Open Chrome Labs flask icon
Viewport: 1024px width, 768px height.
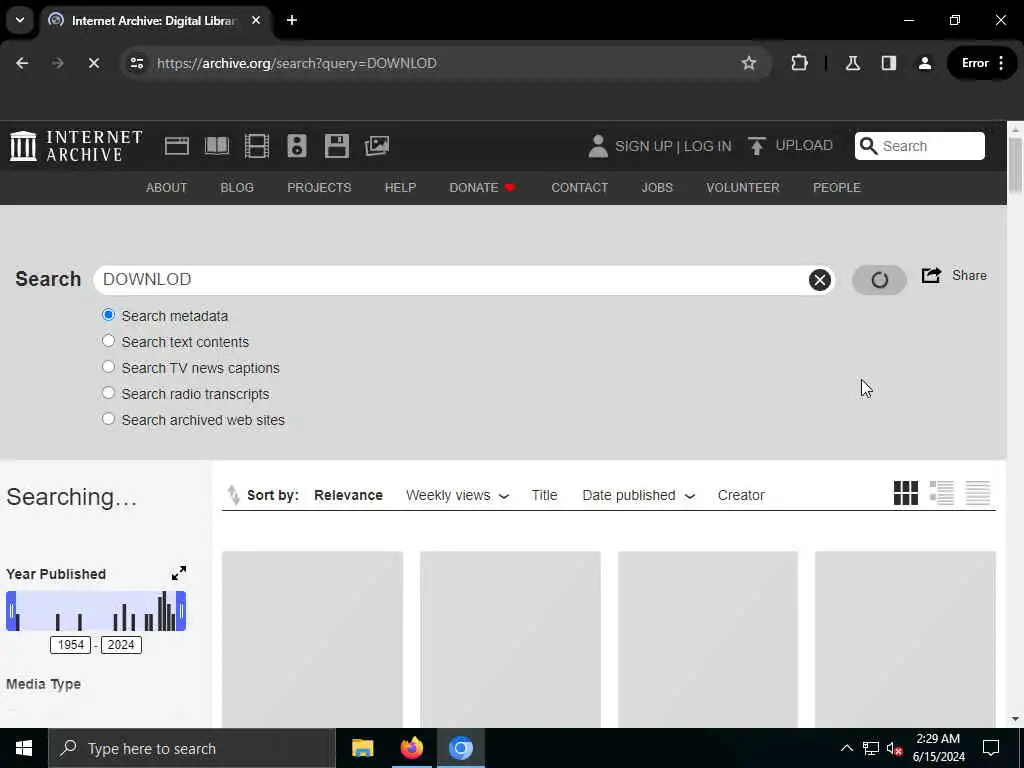tap(852, 63)
